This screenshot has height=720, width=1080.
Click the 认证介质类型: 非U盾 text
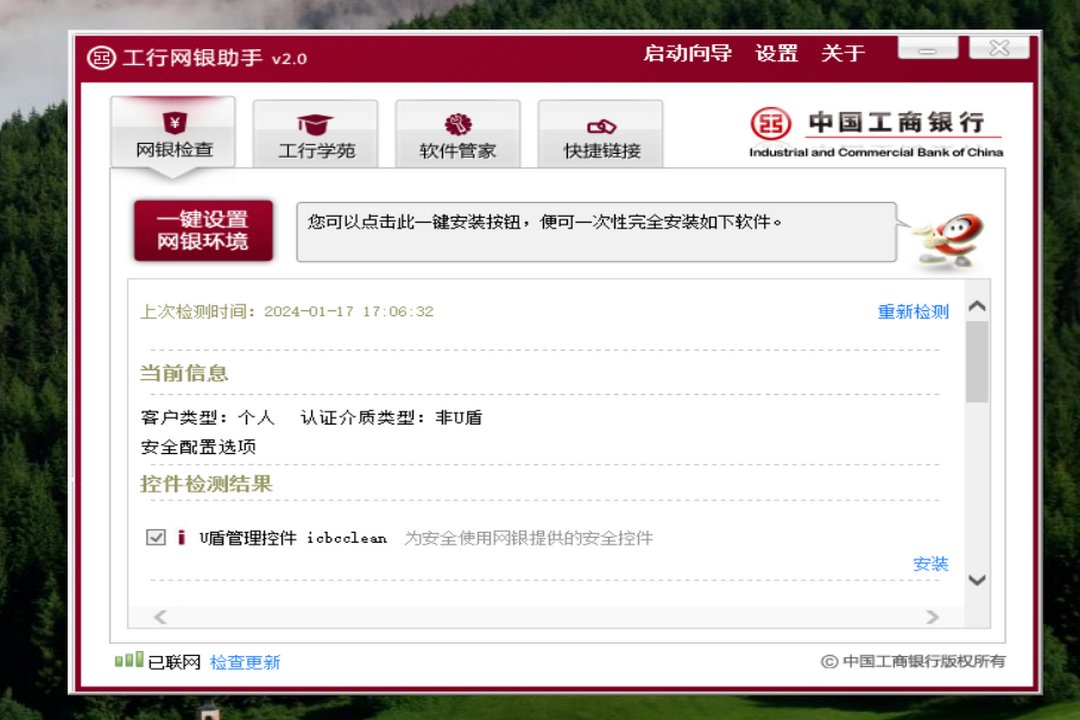point(391,418)
